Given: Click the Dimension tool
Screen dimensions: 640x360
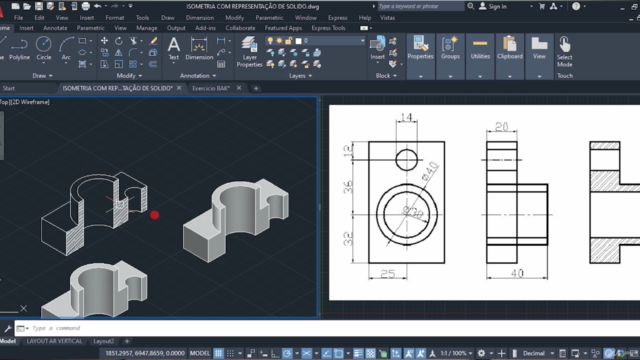Looking at the screenshot, I should click(x=199, y=48).
